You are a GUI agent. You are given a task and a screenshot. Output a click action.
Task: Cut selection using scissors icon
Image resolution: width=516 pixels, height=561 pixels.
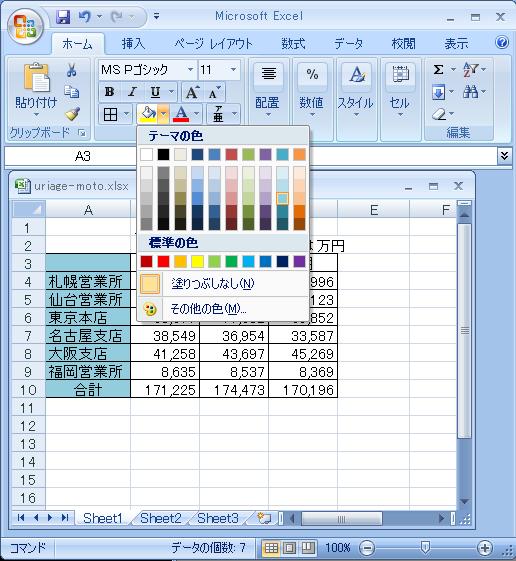coord(72,70)
